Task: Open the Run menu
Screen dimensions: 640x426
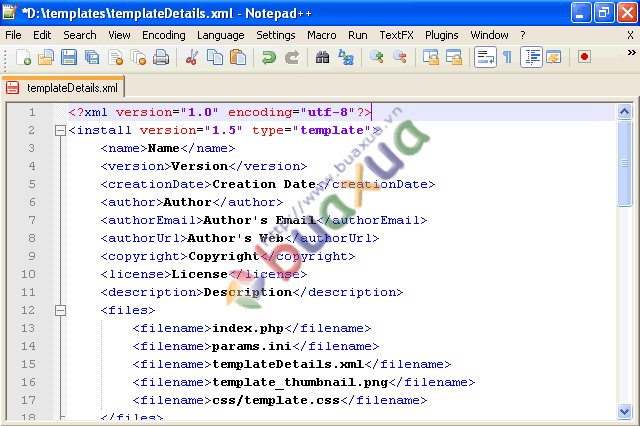Action: (358, 35)
